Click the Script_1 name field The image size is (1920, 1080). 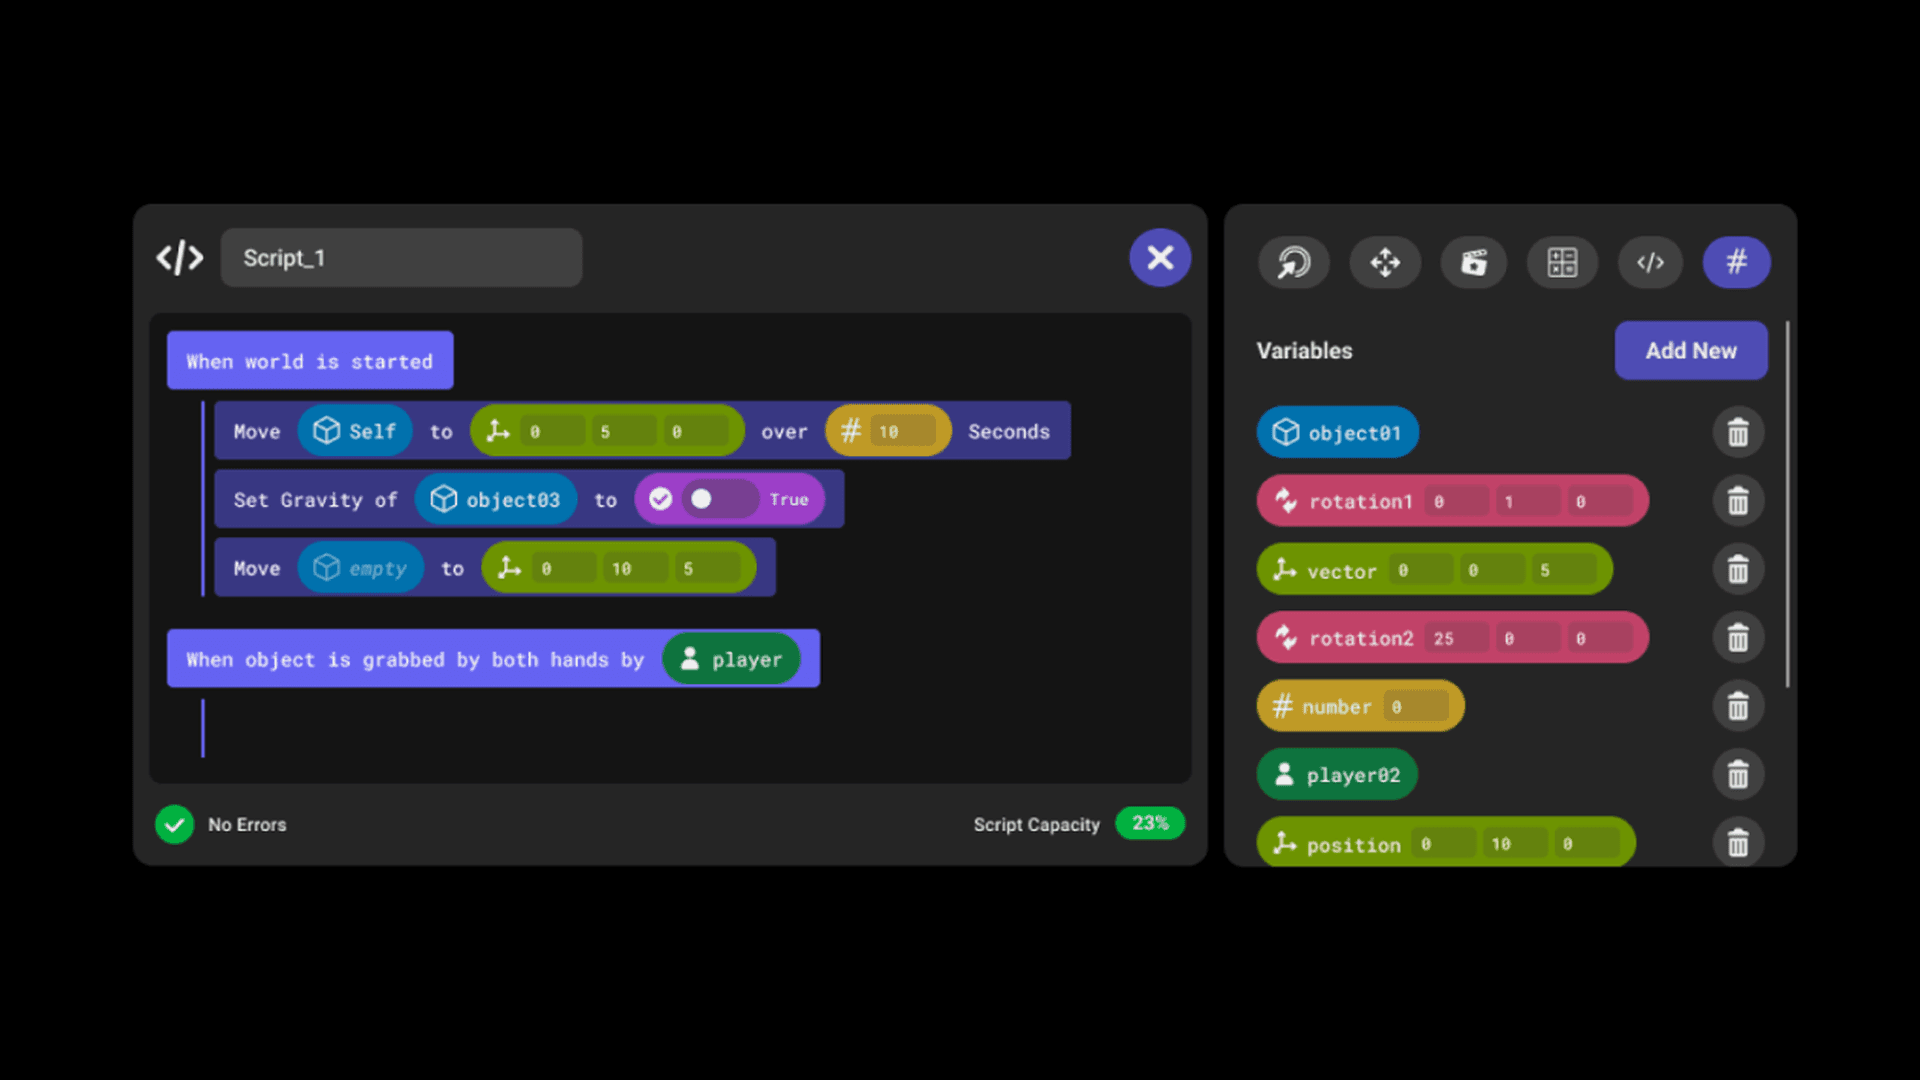tap(400, 257)
